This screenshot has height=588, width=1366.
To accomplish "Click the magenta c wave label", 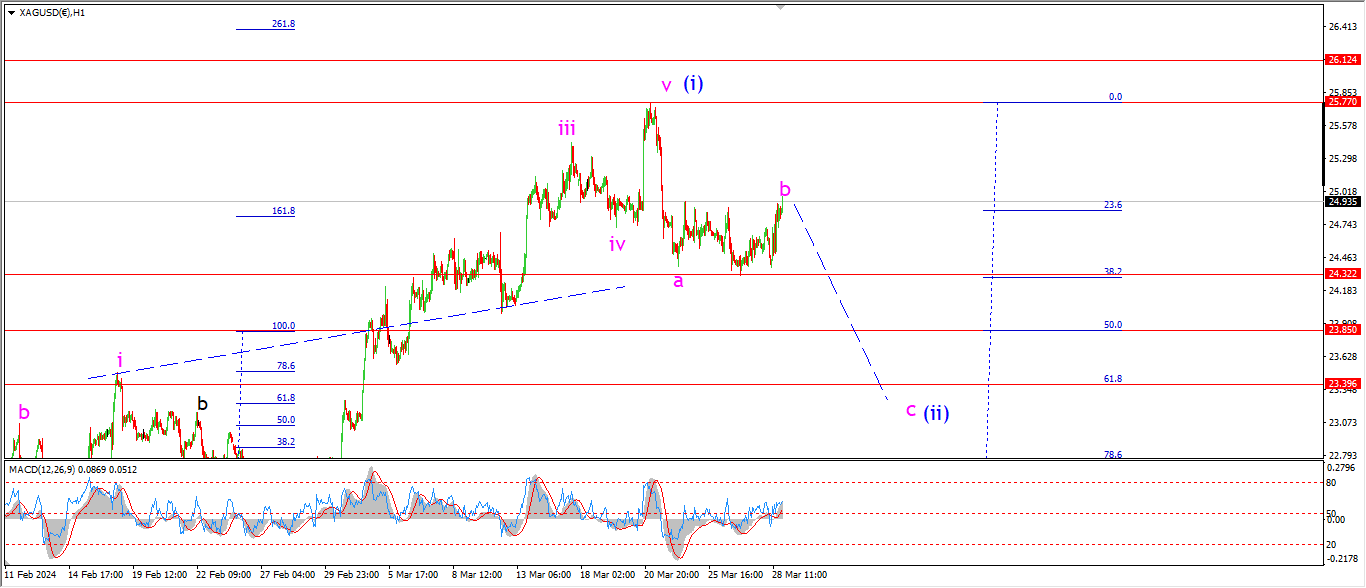I will pyautogui.click(x=911, y=409).
